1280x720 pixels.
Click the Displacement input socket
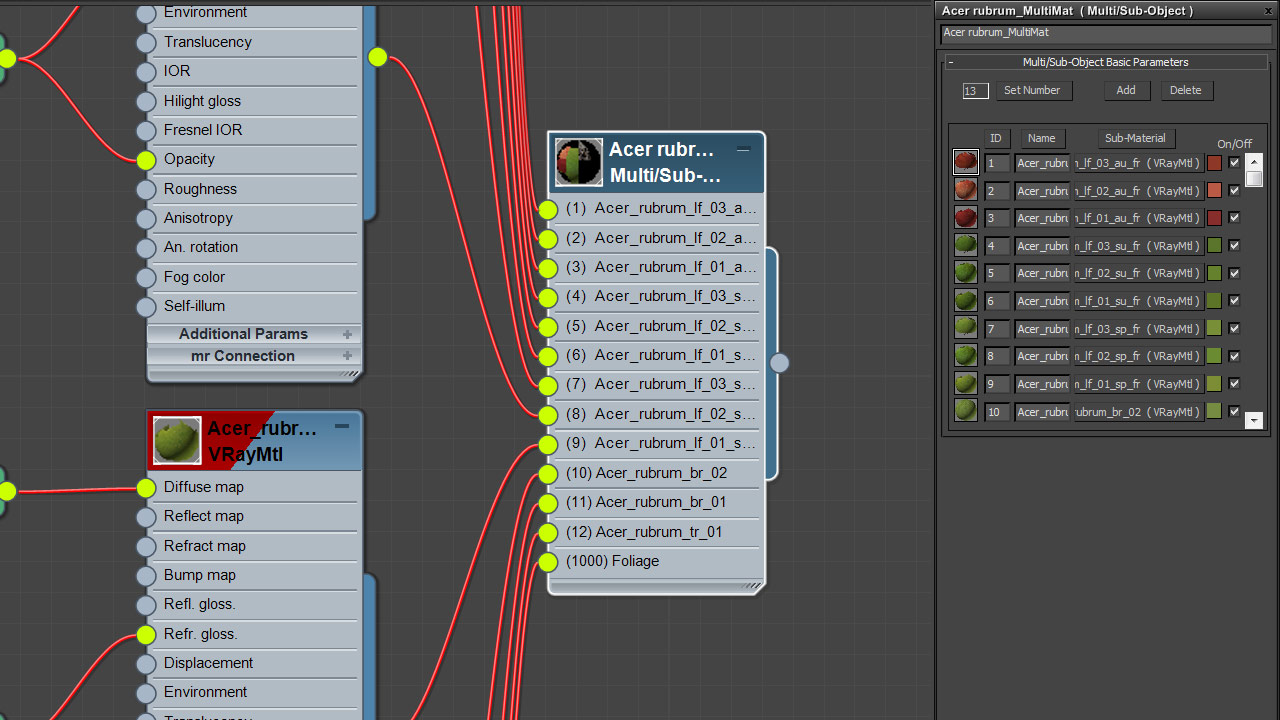coord(146,663)
